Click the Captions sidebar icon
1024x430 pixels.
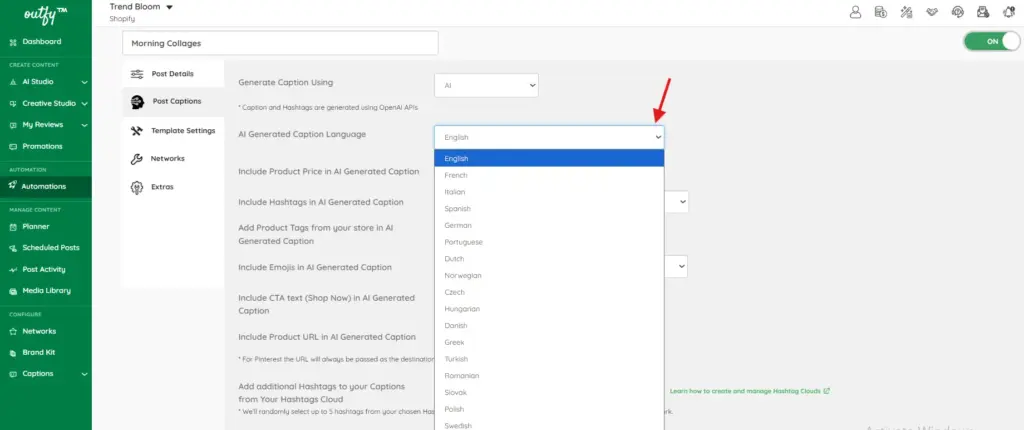click(13, 374)
